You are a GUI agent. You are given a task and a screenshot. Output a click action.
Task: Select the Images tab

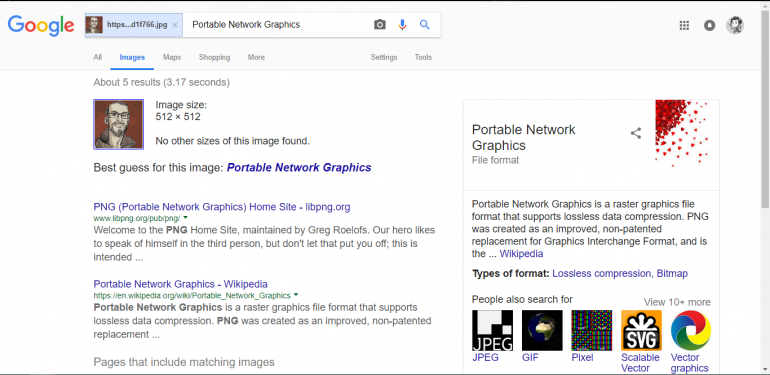pyautogui.click(x=132, y=57)
